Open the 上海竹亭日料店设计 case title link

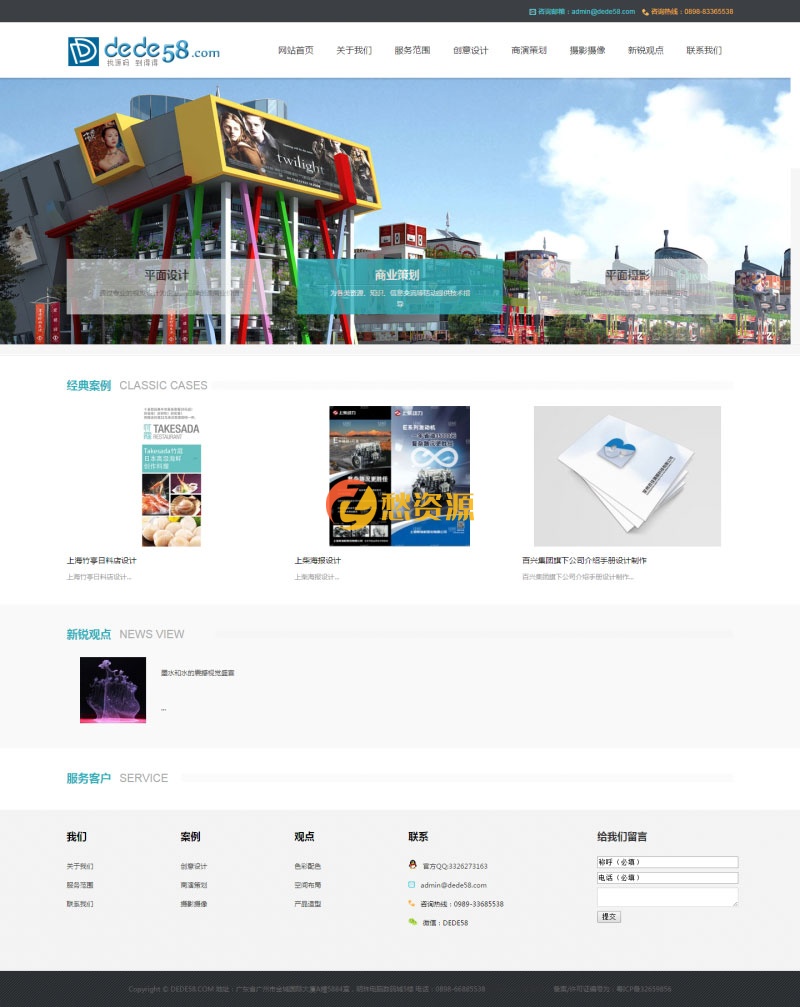101,560
